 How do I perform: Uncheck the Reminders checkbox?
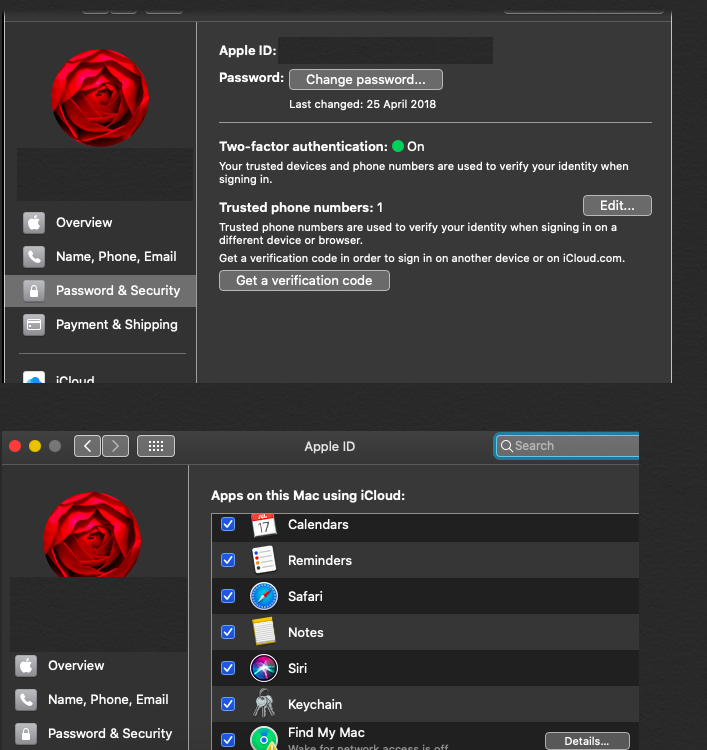(228, 560)
